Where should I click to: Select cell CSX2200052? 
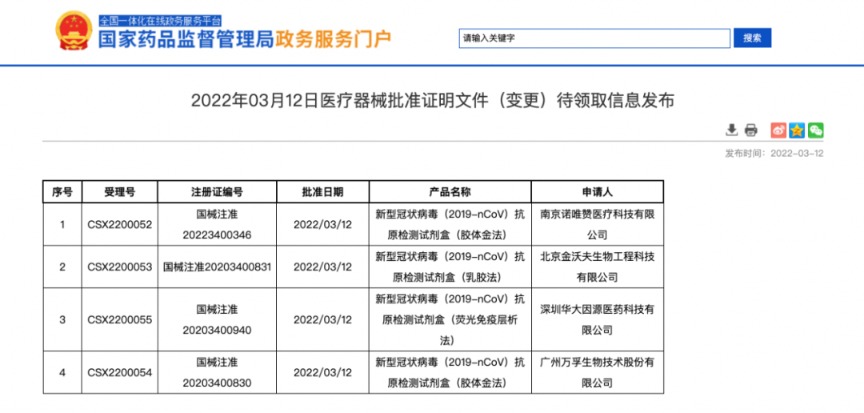click(x=120, y=225)
